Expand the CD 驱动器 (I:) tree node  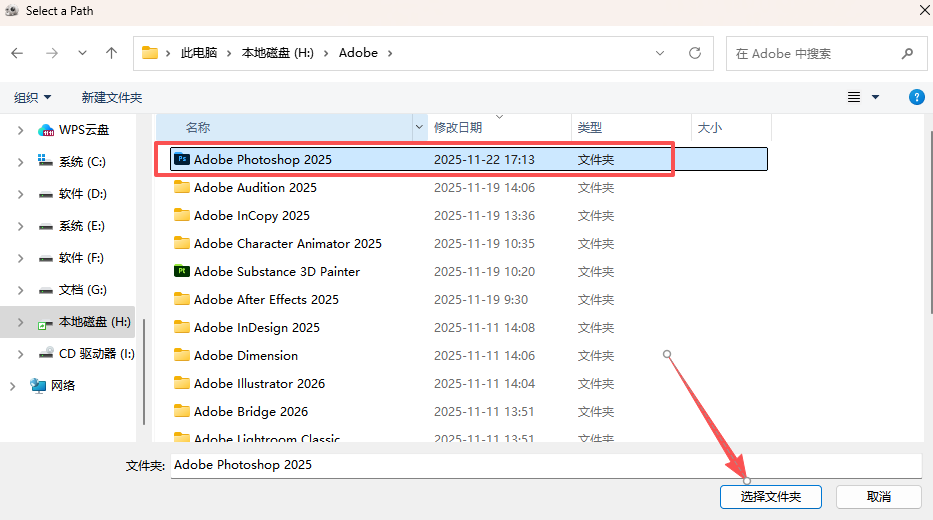pos(20,354)
